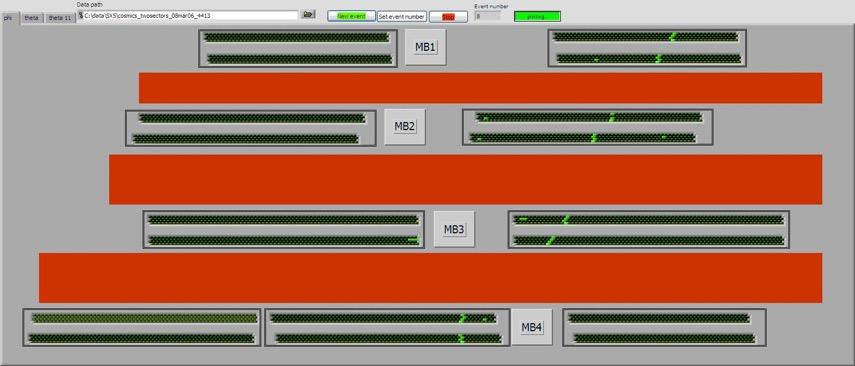Image resolution: width=855 pixels, height=366 pixels.
Task: Click the top red iron yoke bar
Action: (x=480, y=88)
